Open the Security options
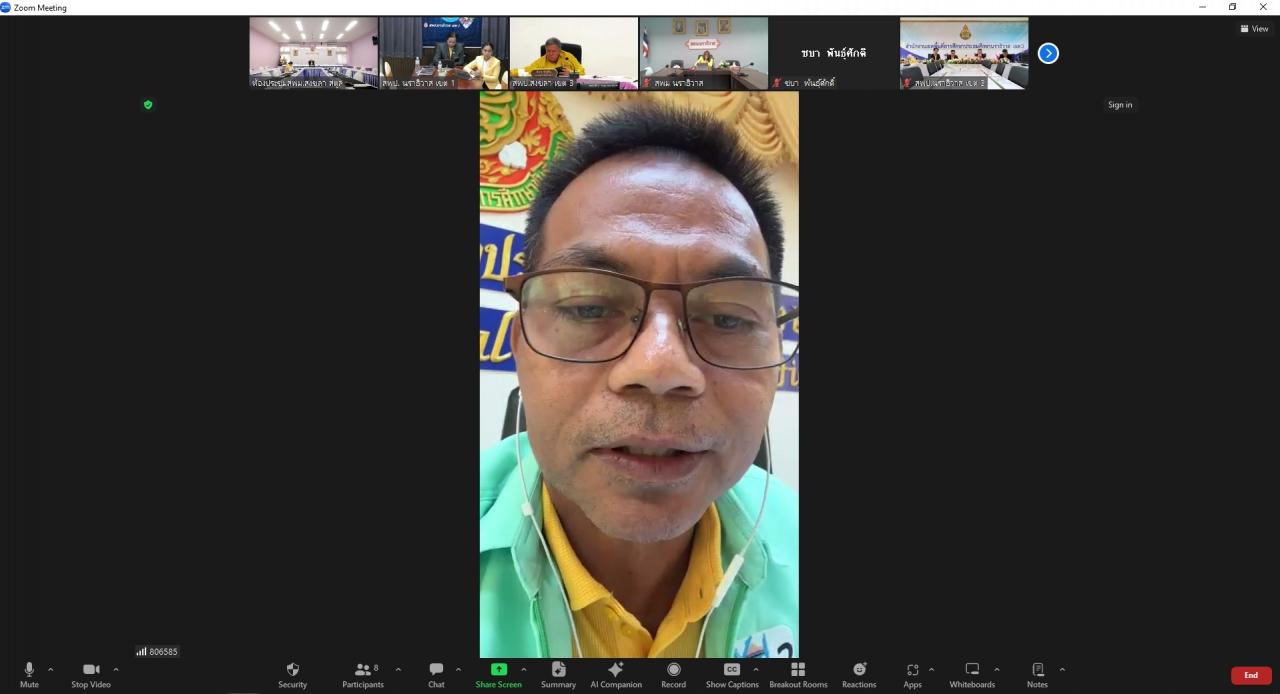 click(292, 675)
